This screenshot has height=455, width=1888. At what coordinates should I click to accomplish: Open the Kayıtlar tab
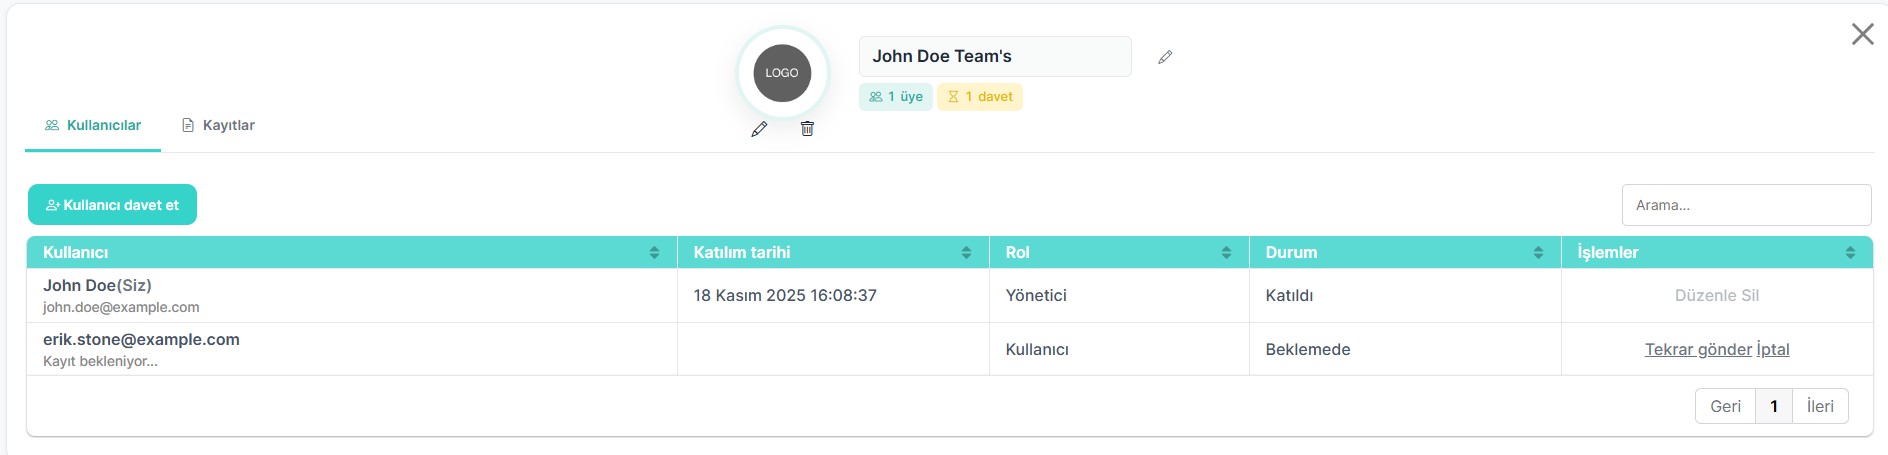click(218, 126)
